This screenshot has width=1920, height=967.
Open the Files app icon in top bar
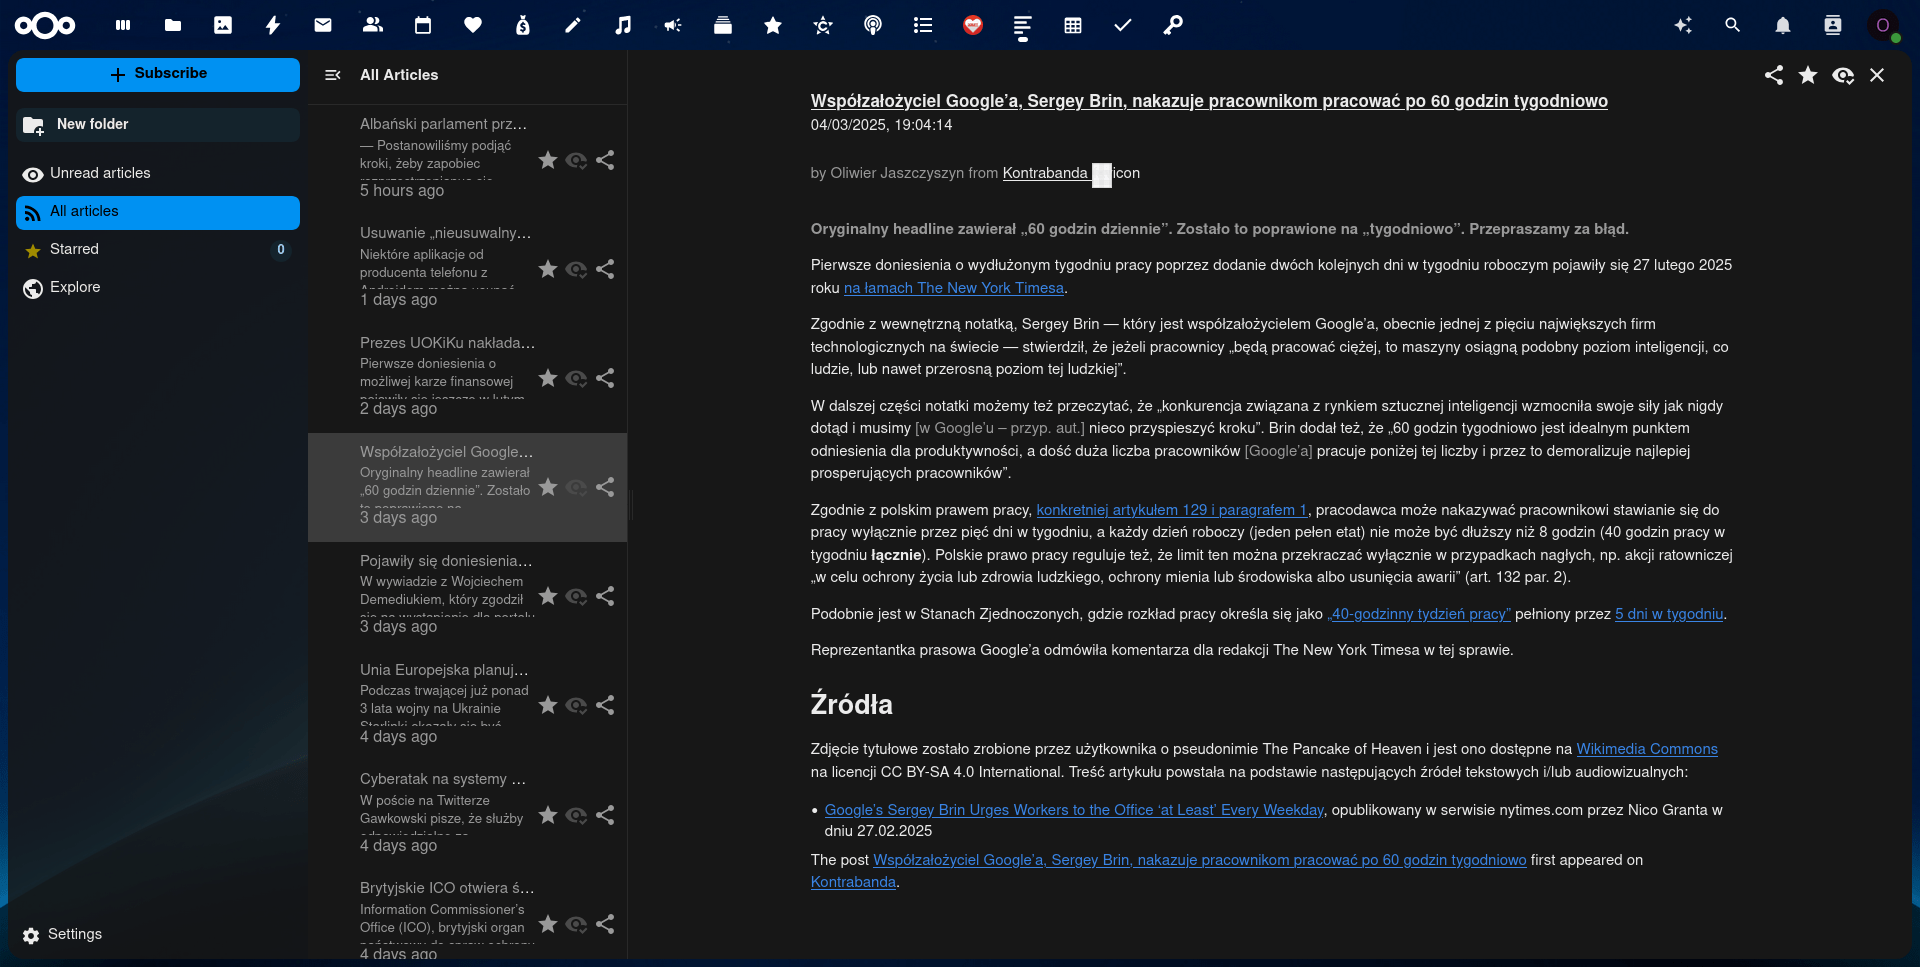(x=173, y=25)
